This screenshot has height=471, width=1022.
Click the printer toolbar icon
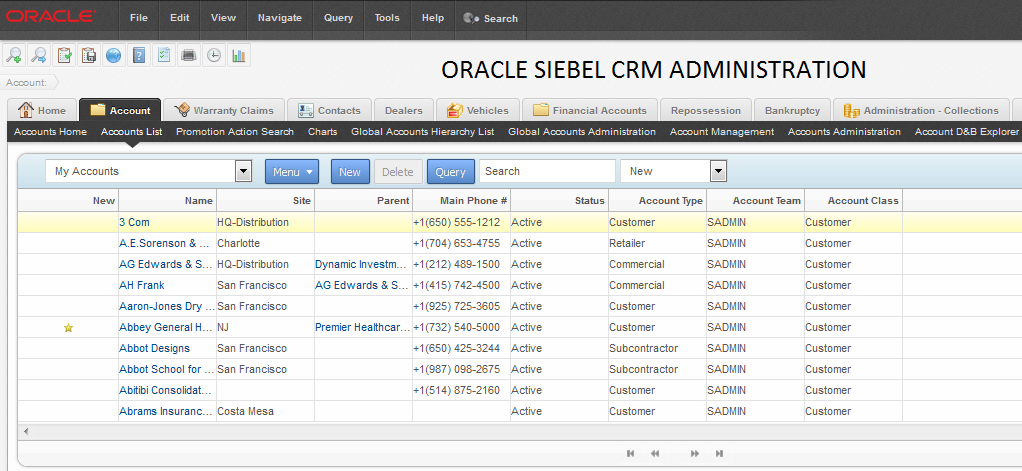coord(188,55)
